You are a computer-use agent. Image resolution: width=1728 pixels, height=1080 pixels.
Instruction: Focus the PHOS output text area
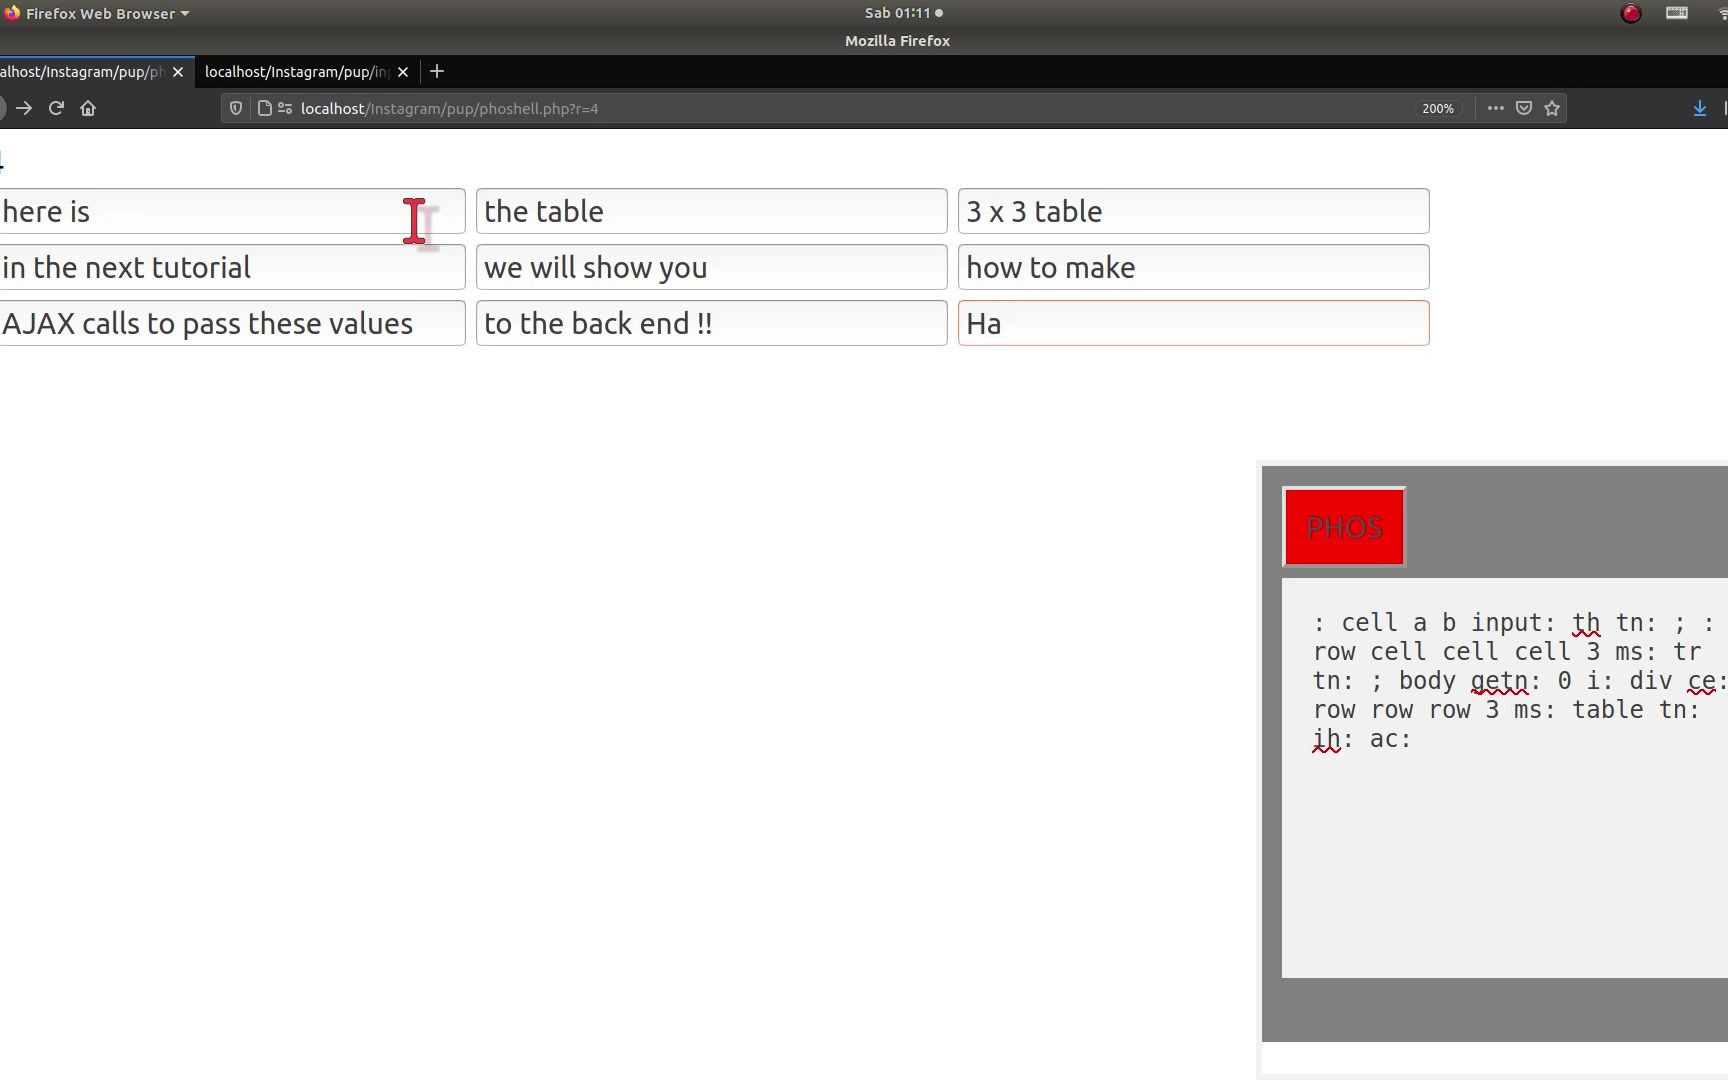click(1505, 778)
